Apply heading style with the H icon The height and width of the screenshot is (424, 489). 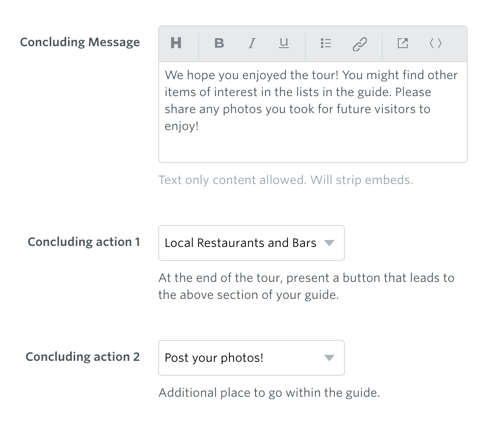click(x=176, y=43)
